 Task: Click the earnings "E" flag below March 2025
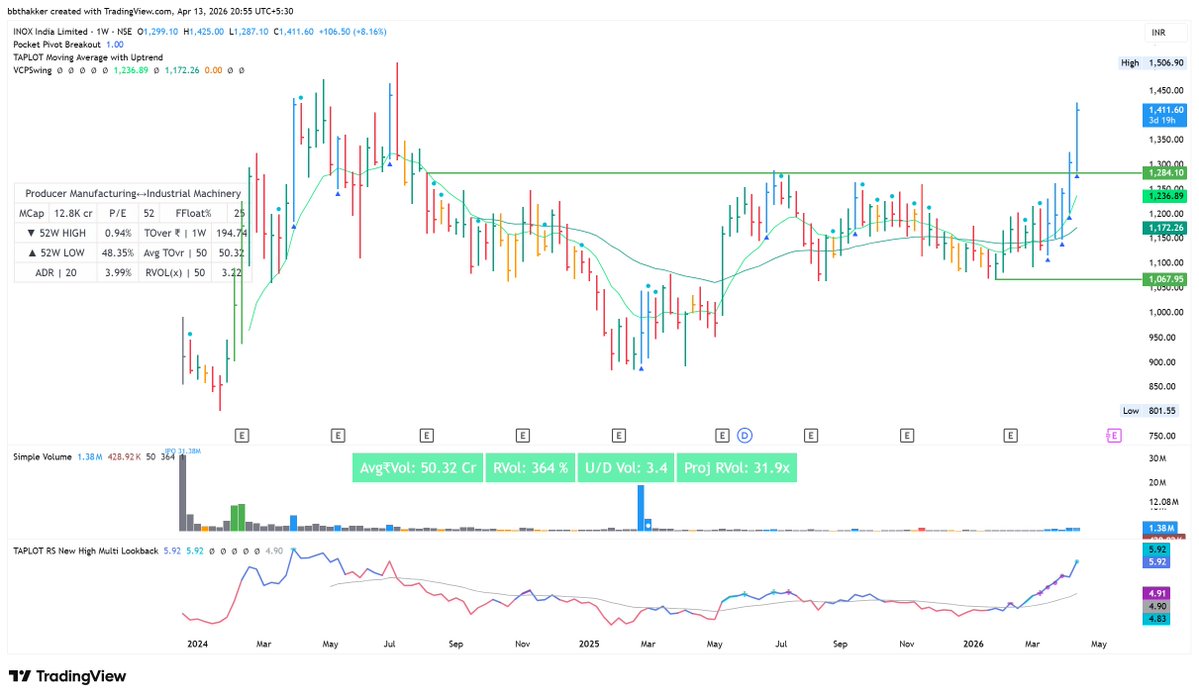coord(617,435)
